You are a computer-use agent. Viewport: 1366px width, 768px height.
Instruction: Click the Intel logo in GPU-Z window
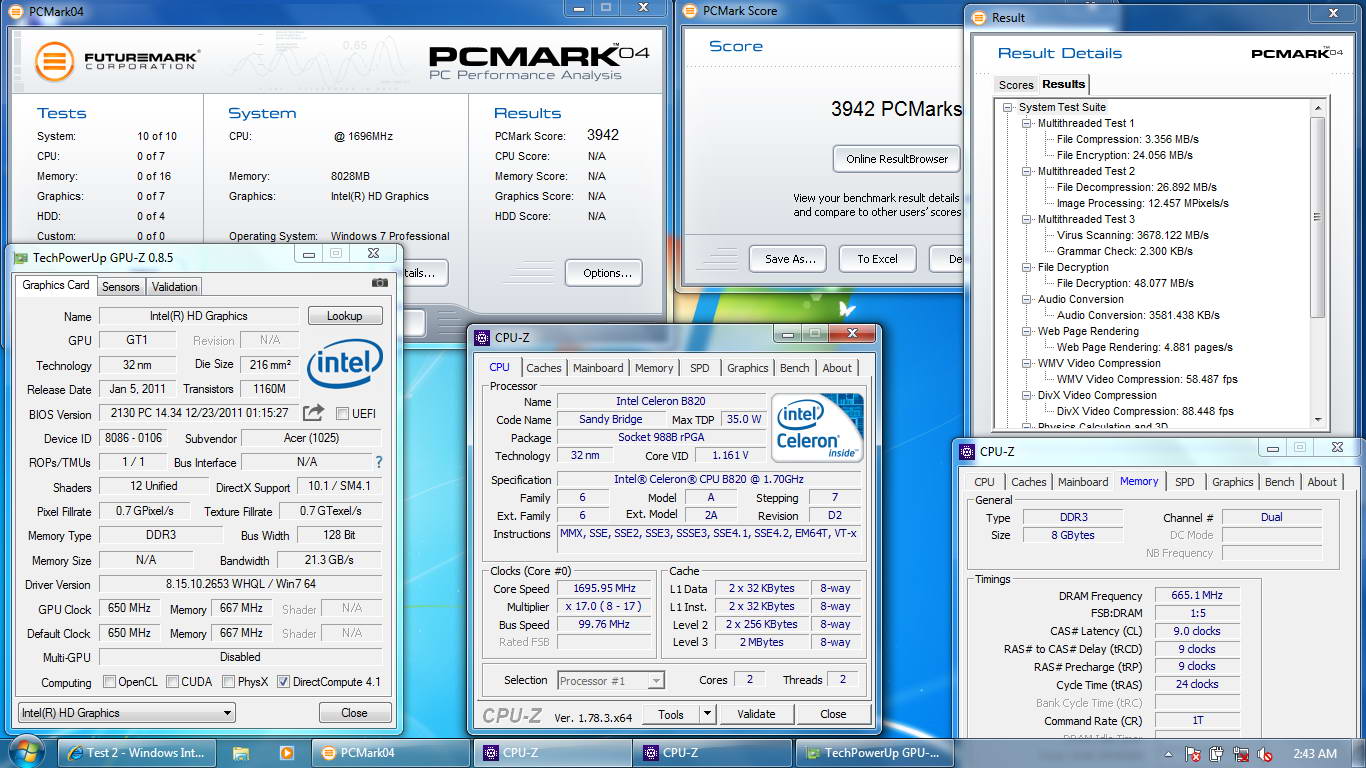345,363
